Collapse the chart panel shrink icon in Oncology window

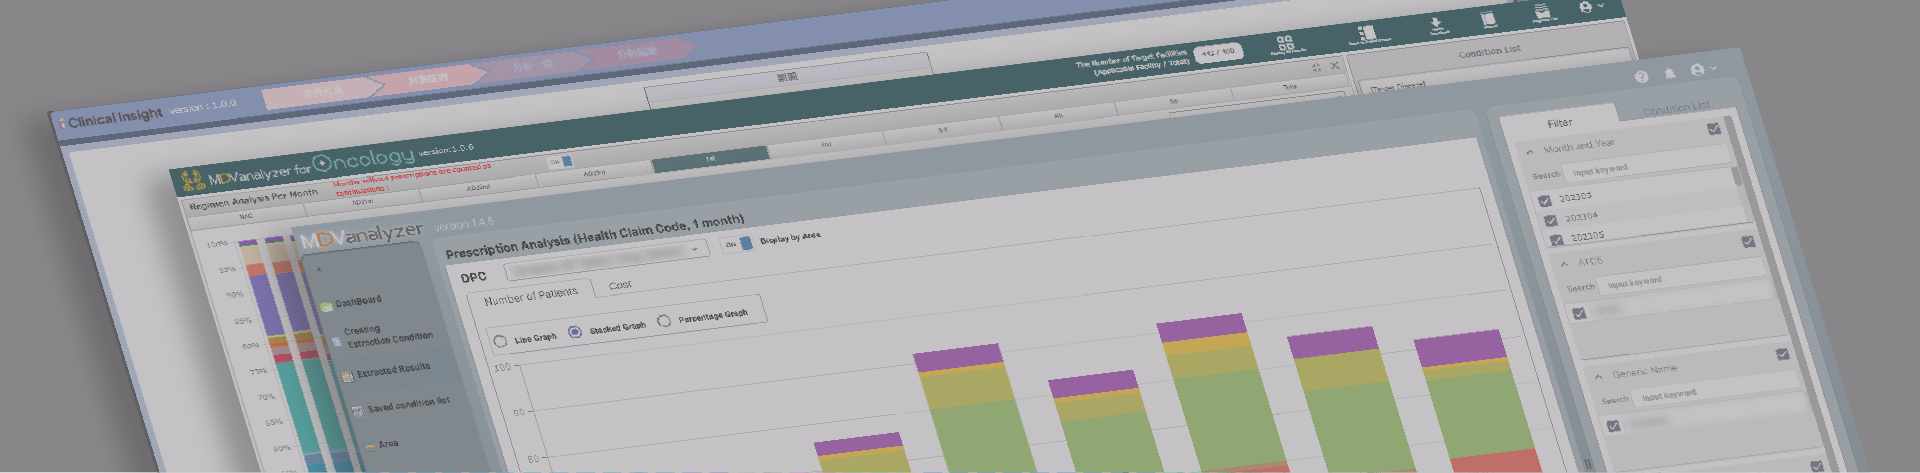(1316, 68)
